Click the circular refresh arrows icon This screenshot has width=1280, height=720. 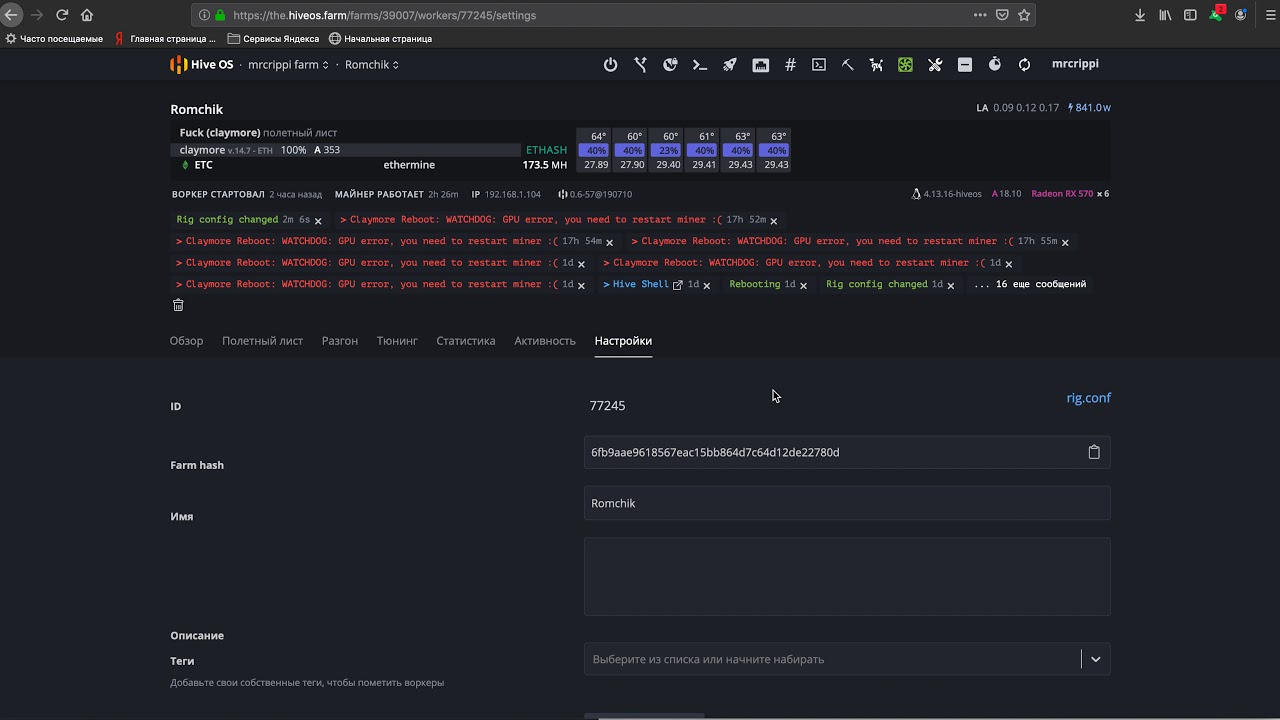[x=1024, y=64]
